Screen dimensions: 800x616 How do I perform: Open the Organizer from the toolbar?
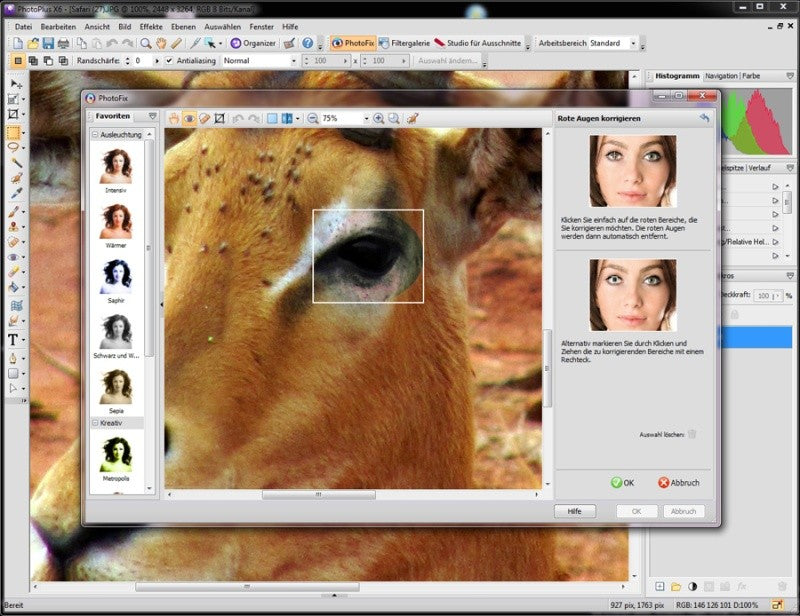pyautogui.click(x=253, y=43)
